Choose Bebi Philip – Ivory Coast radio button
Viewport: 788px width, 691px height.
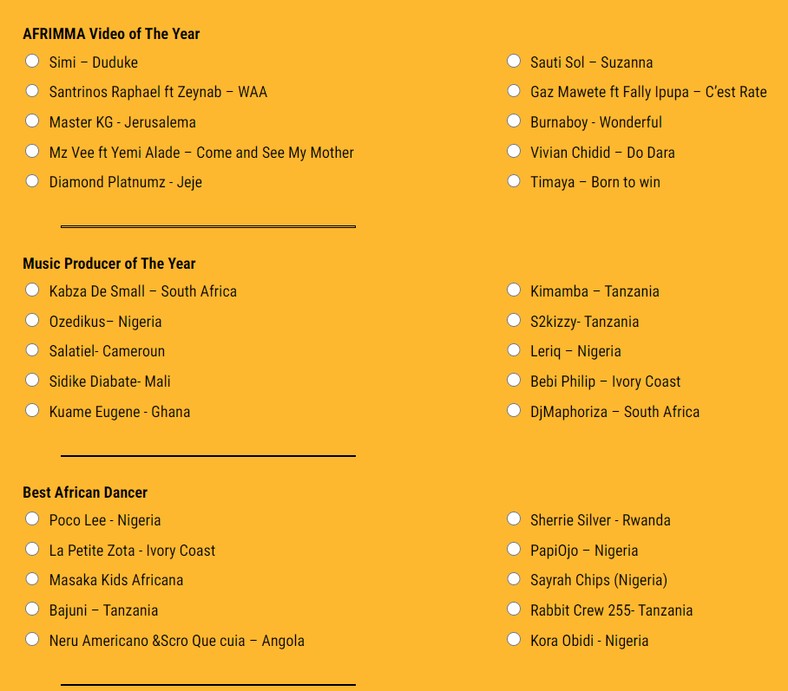pyautogui.click(x=514, y=380)
